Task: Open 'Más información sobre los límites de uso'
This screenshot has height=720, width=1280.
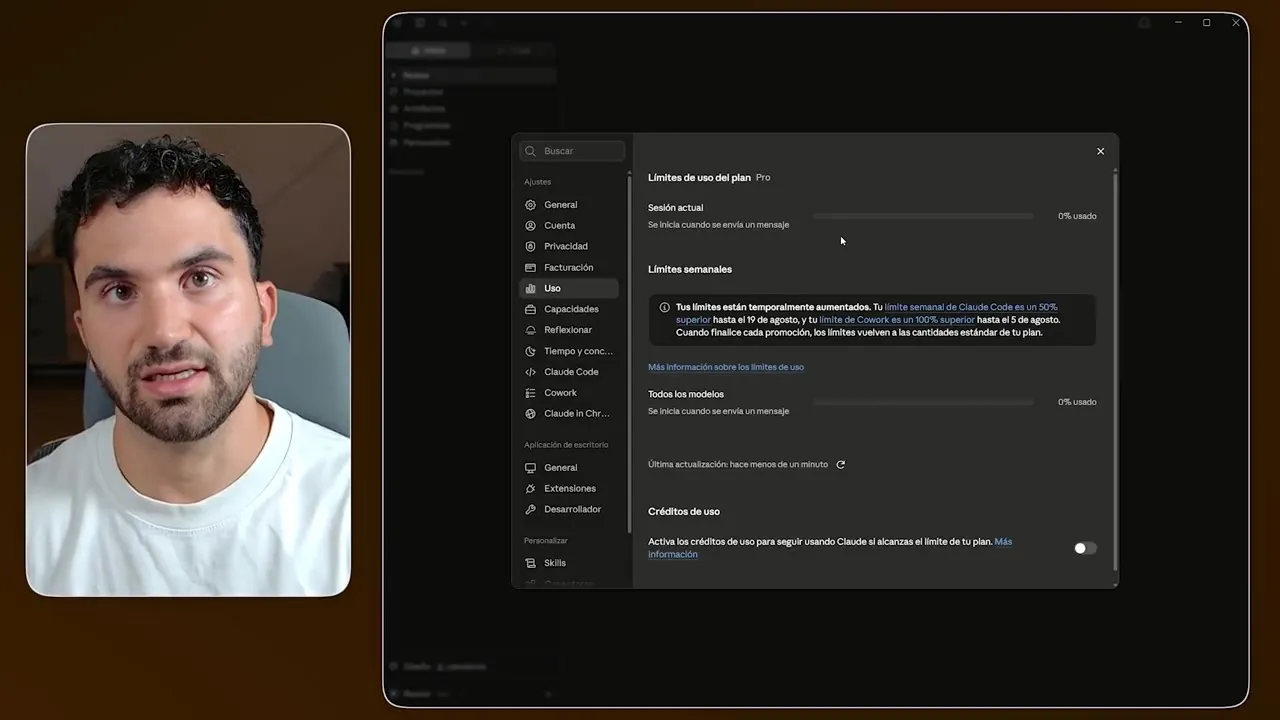Action: pyautogui.click(x=726, y=367)
